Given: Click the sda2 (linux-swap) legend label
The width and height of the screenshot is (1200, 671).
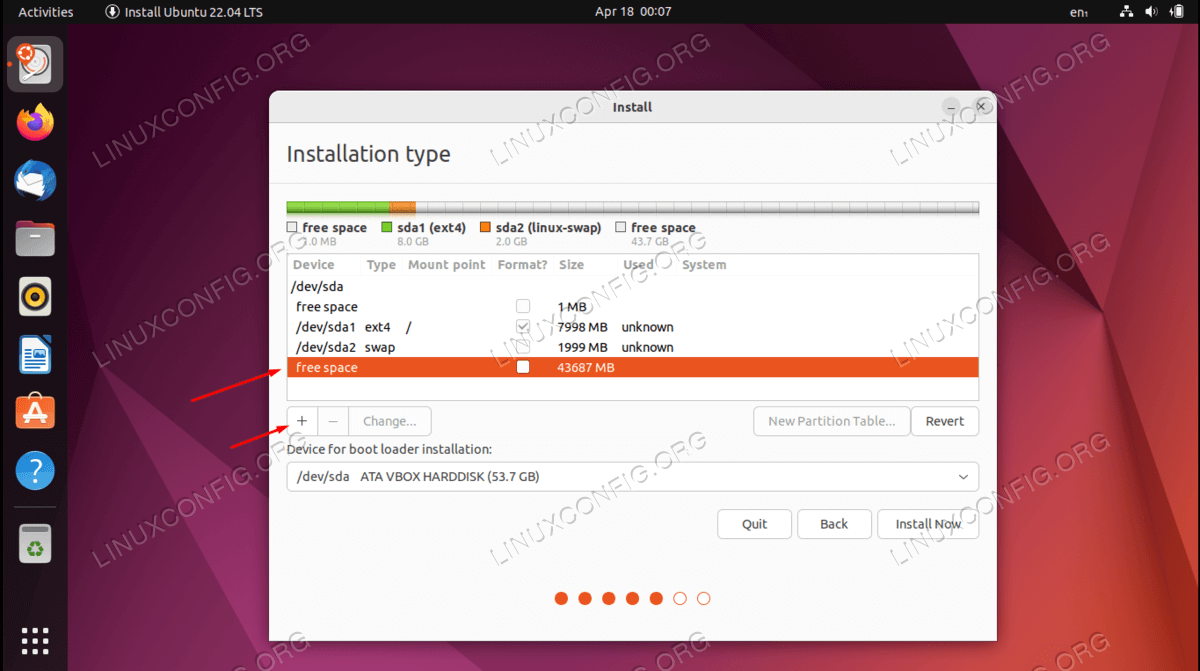Looking at the screenshot, I should [x=549, y=228].
